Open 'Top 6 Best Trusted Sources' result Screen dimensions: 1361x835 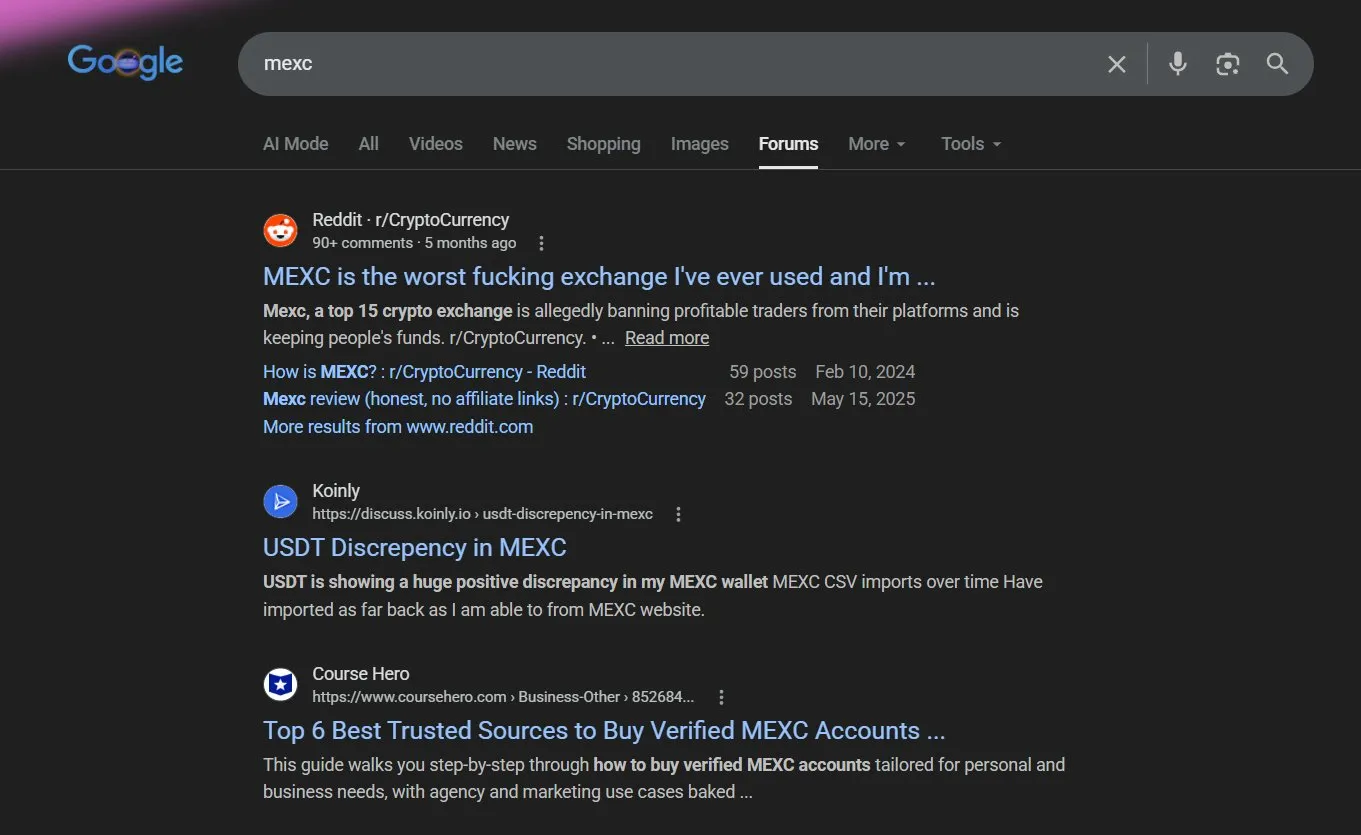click(604, 730)
